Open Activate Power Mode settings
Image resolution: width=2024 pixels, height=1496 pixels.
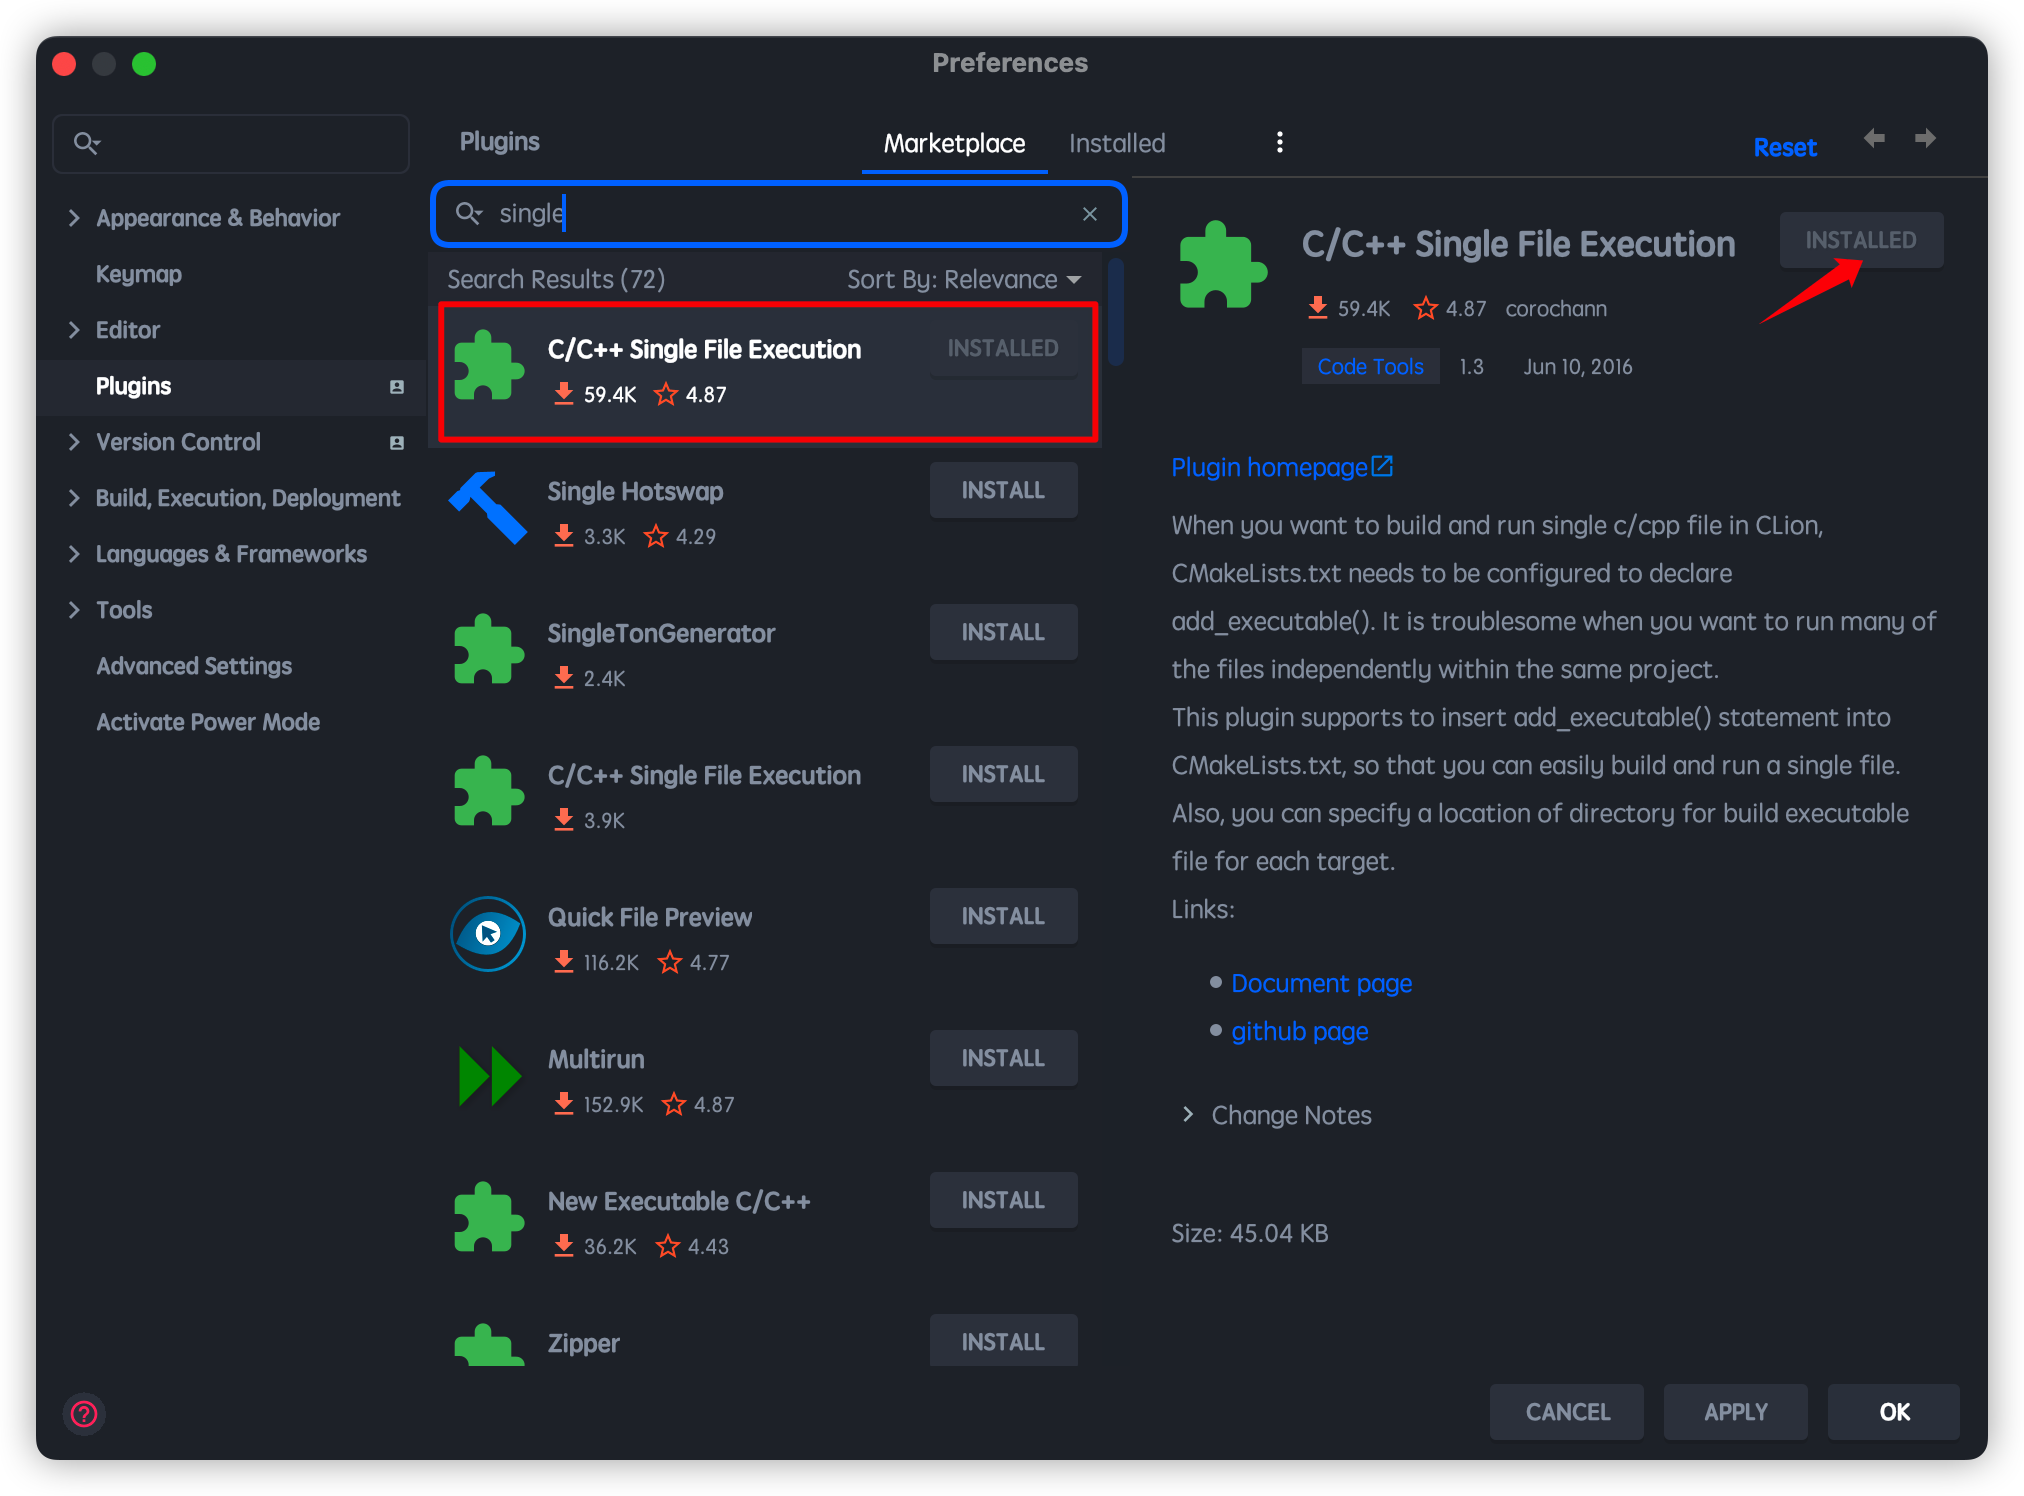click(208, 722)
